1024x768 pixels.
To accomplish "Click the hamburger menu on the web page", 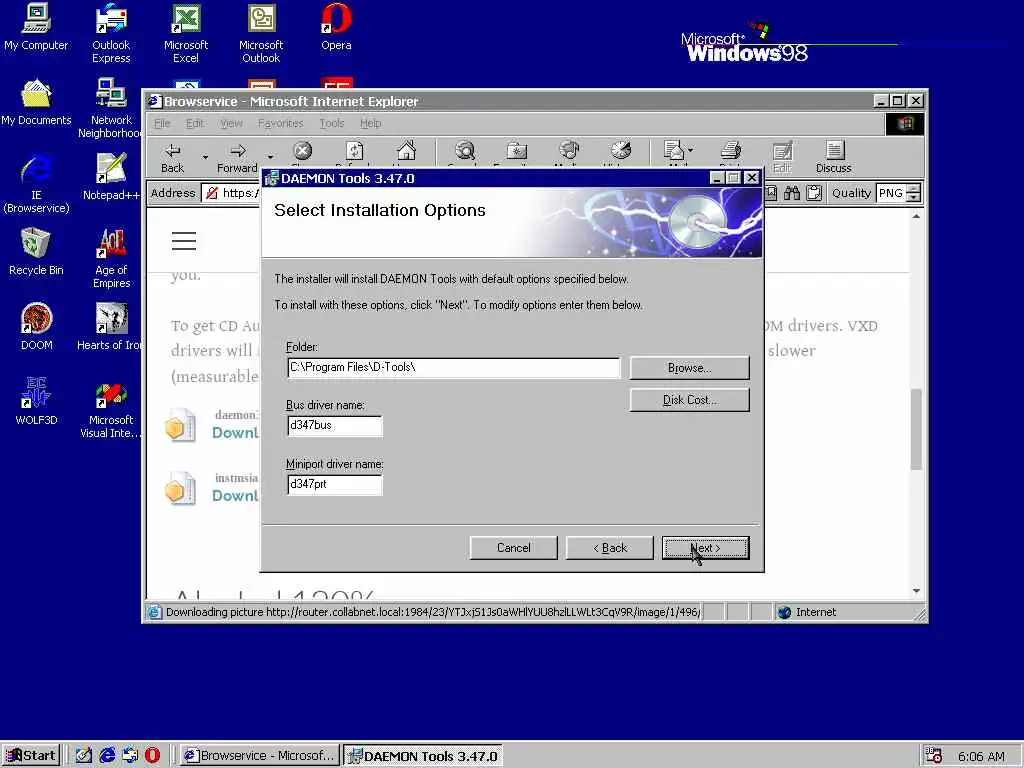I will pyautogui.click(x=184, y=241).
